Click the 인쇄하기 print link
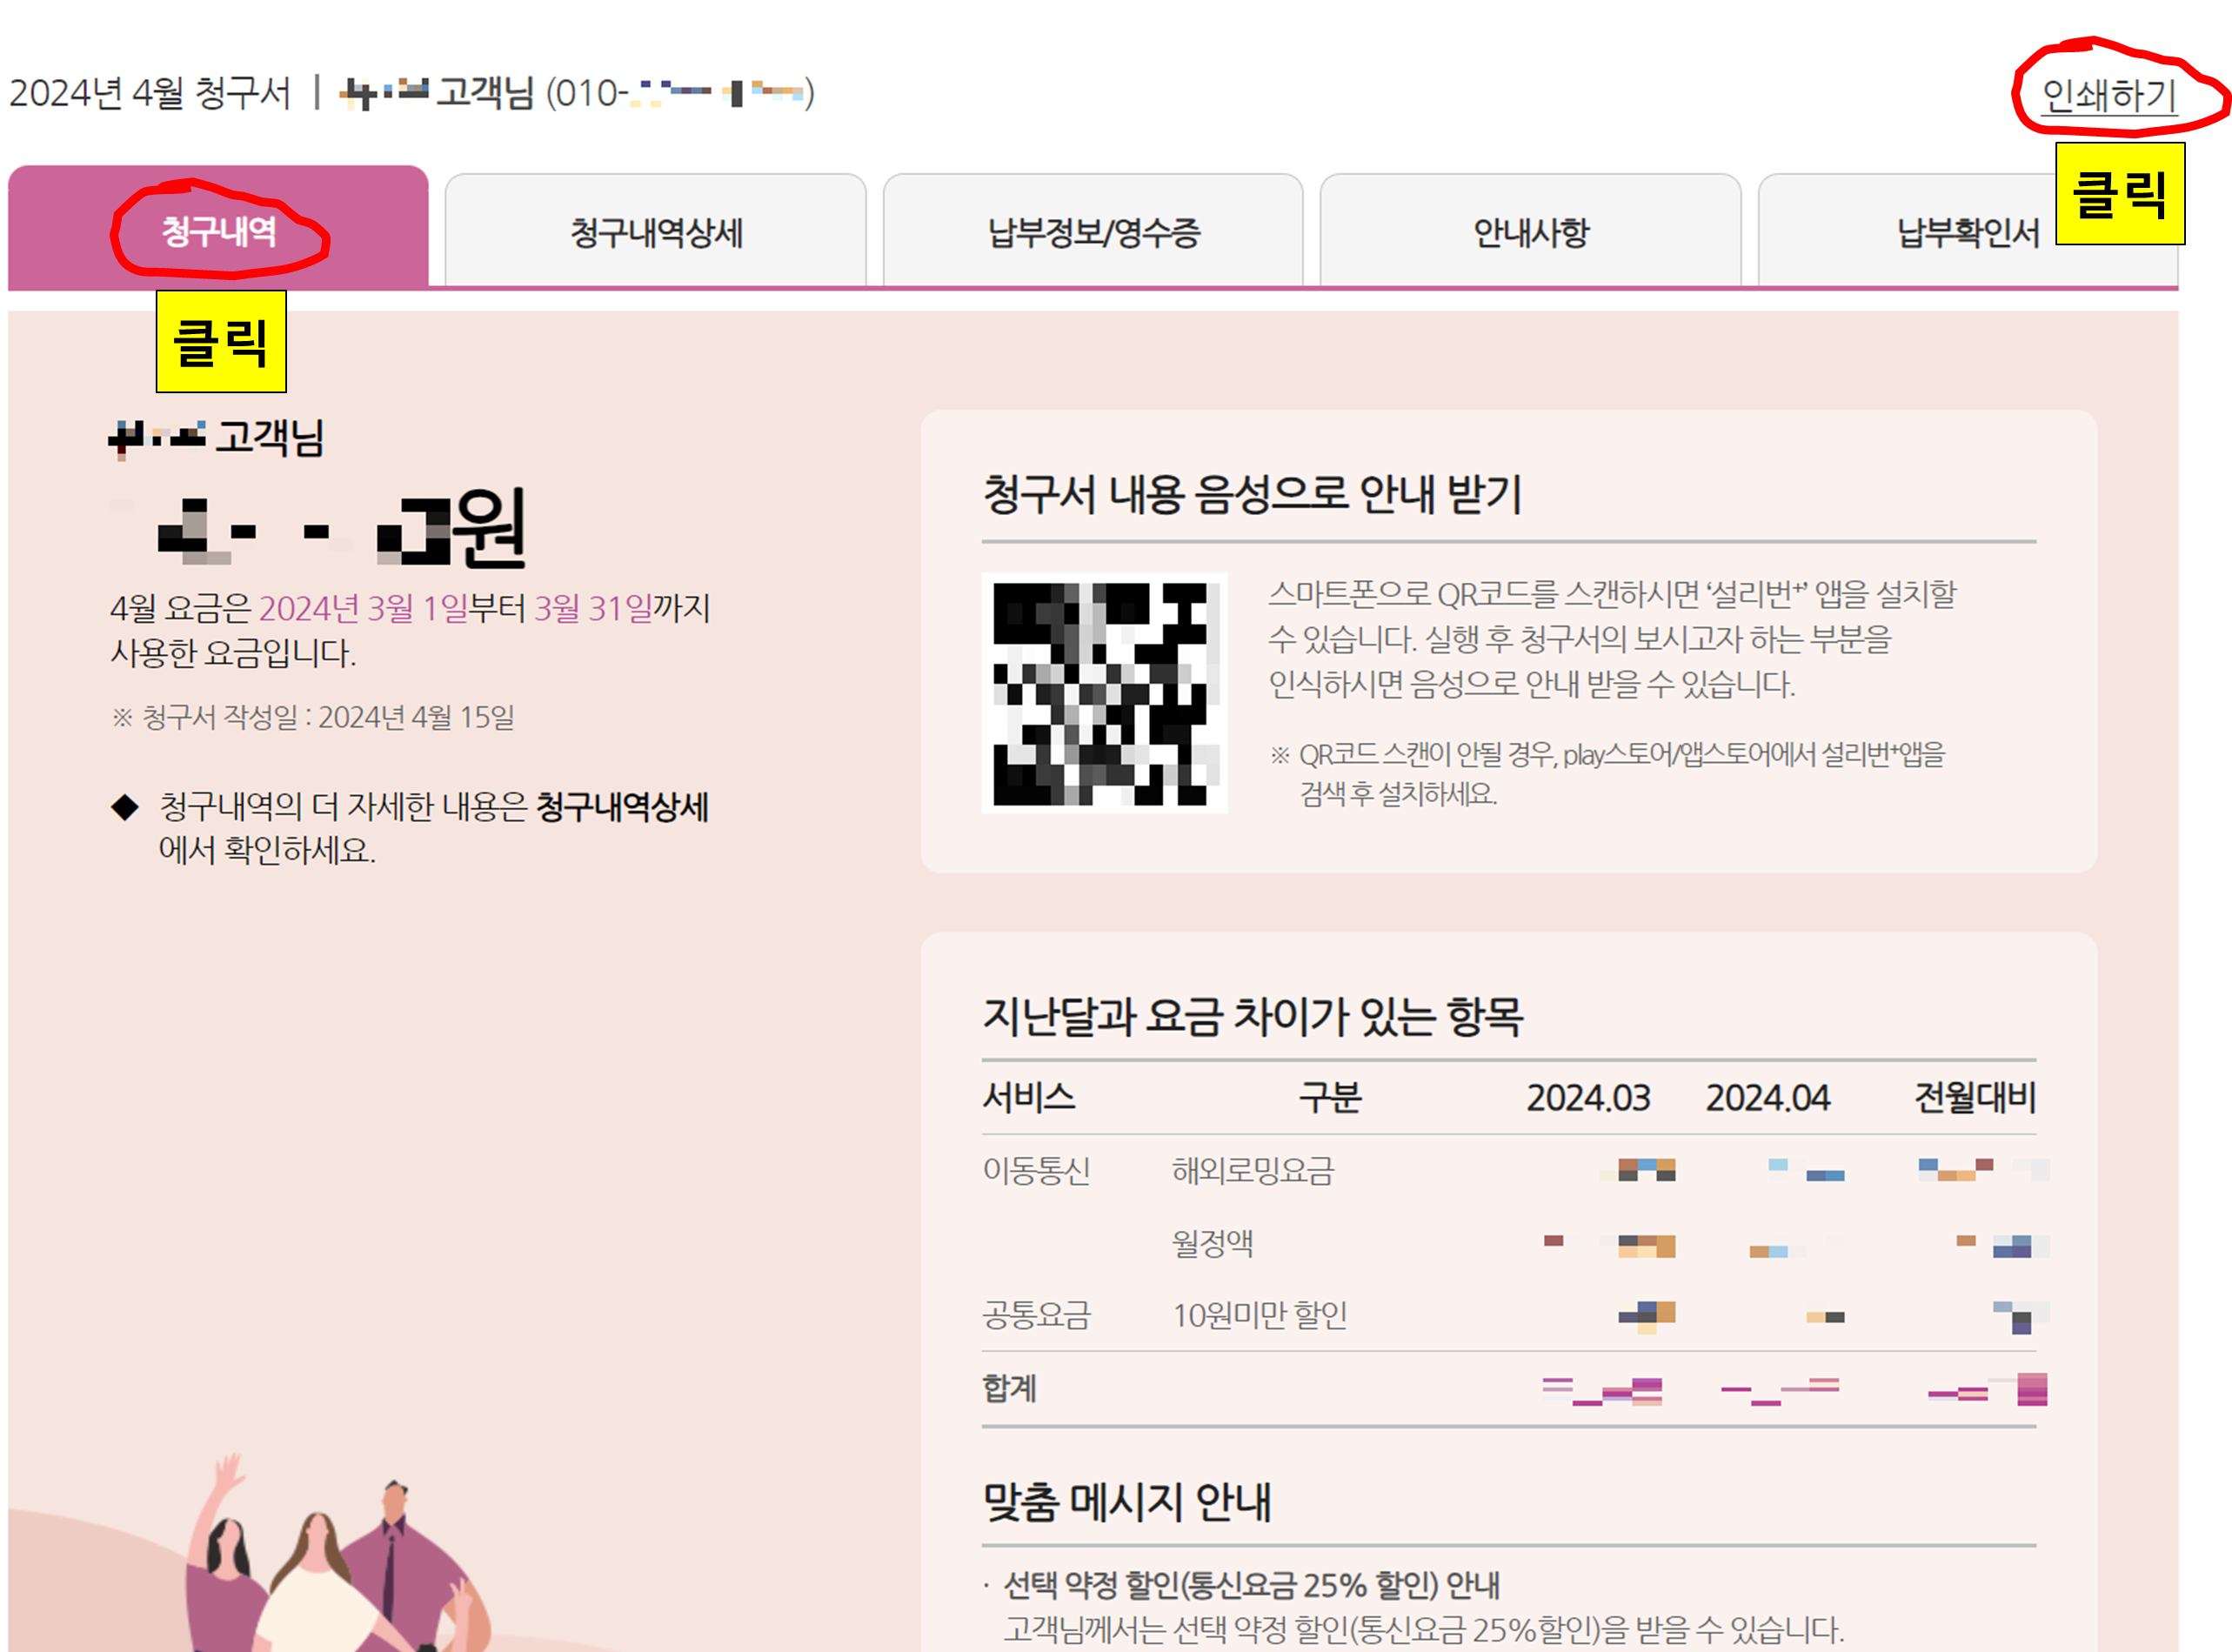 [2108, 96]
